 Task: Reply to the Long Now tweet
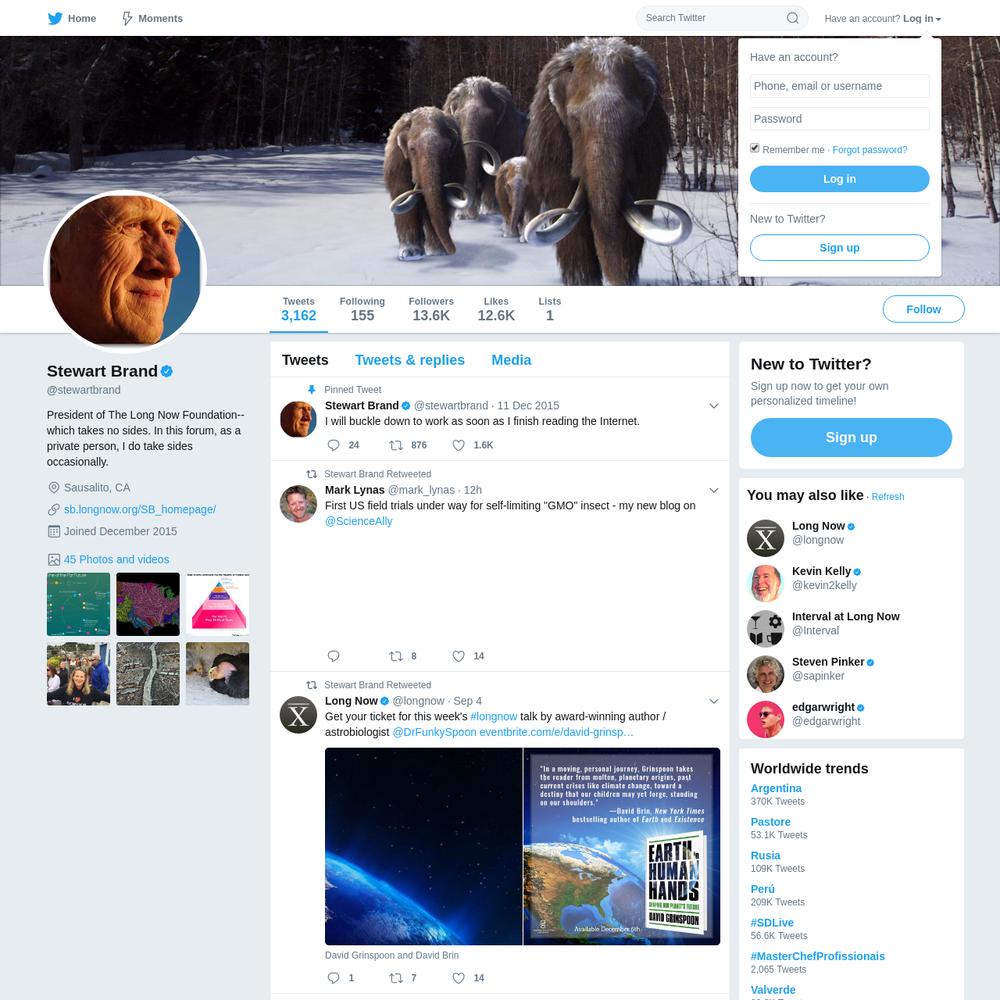tap(333, 978)
